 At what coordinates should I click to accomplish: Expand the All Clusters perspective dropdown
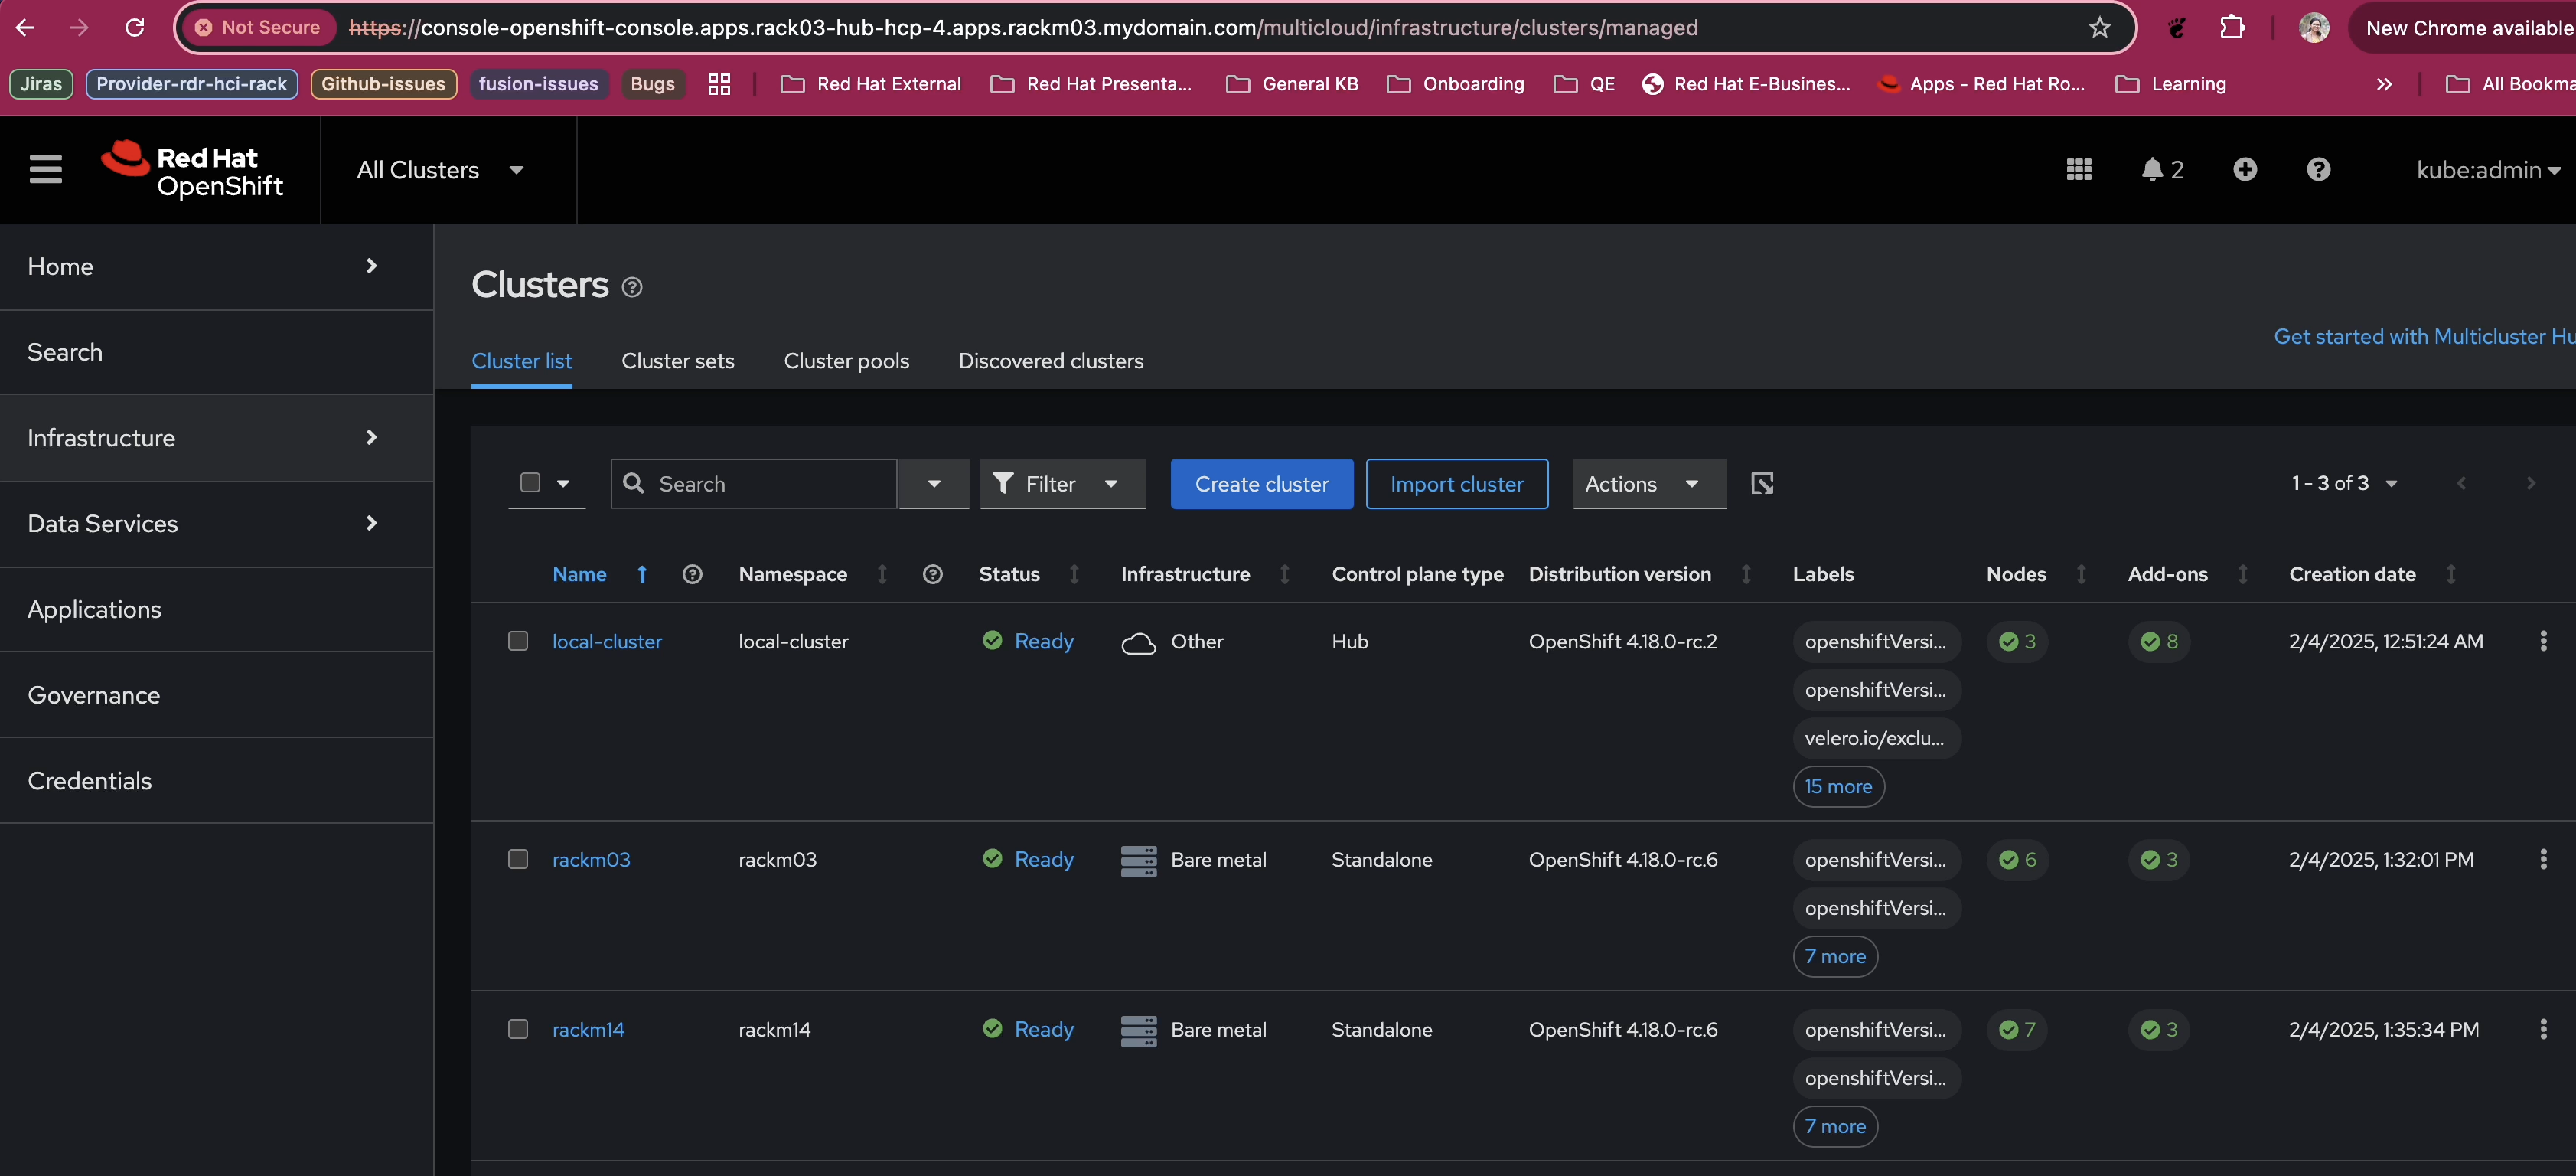pyautogui.click(x=440, y=170)
